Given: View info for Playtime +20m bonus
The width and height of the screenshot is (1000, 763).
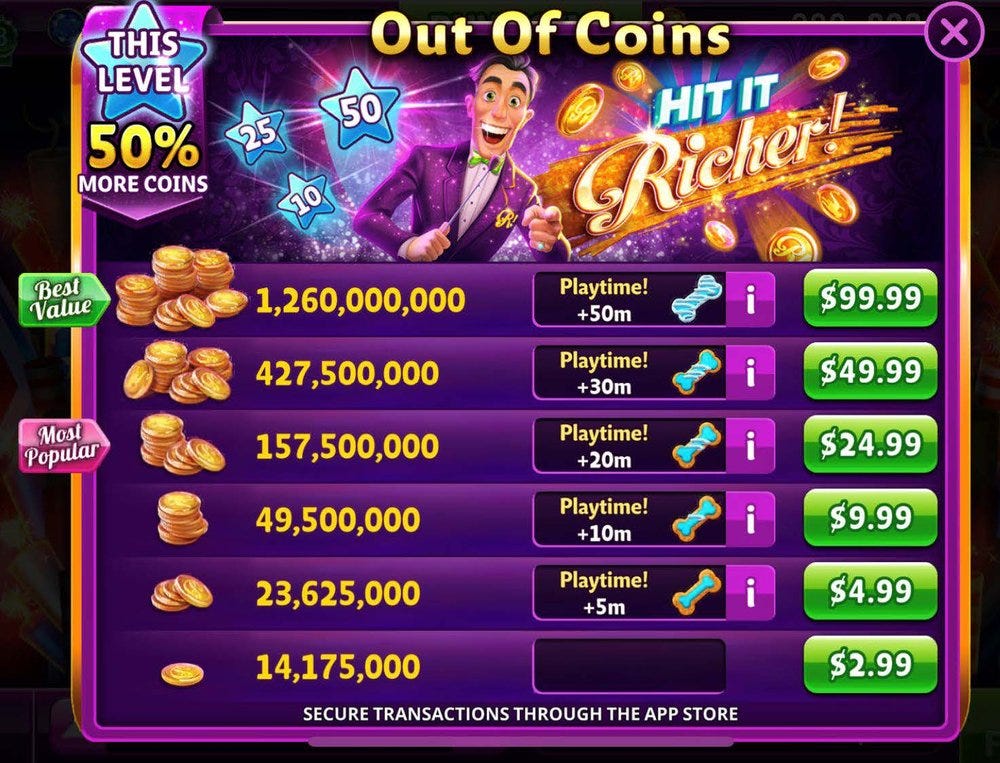Looking at the screenshot, I should 751,446.
